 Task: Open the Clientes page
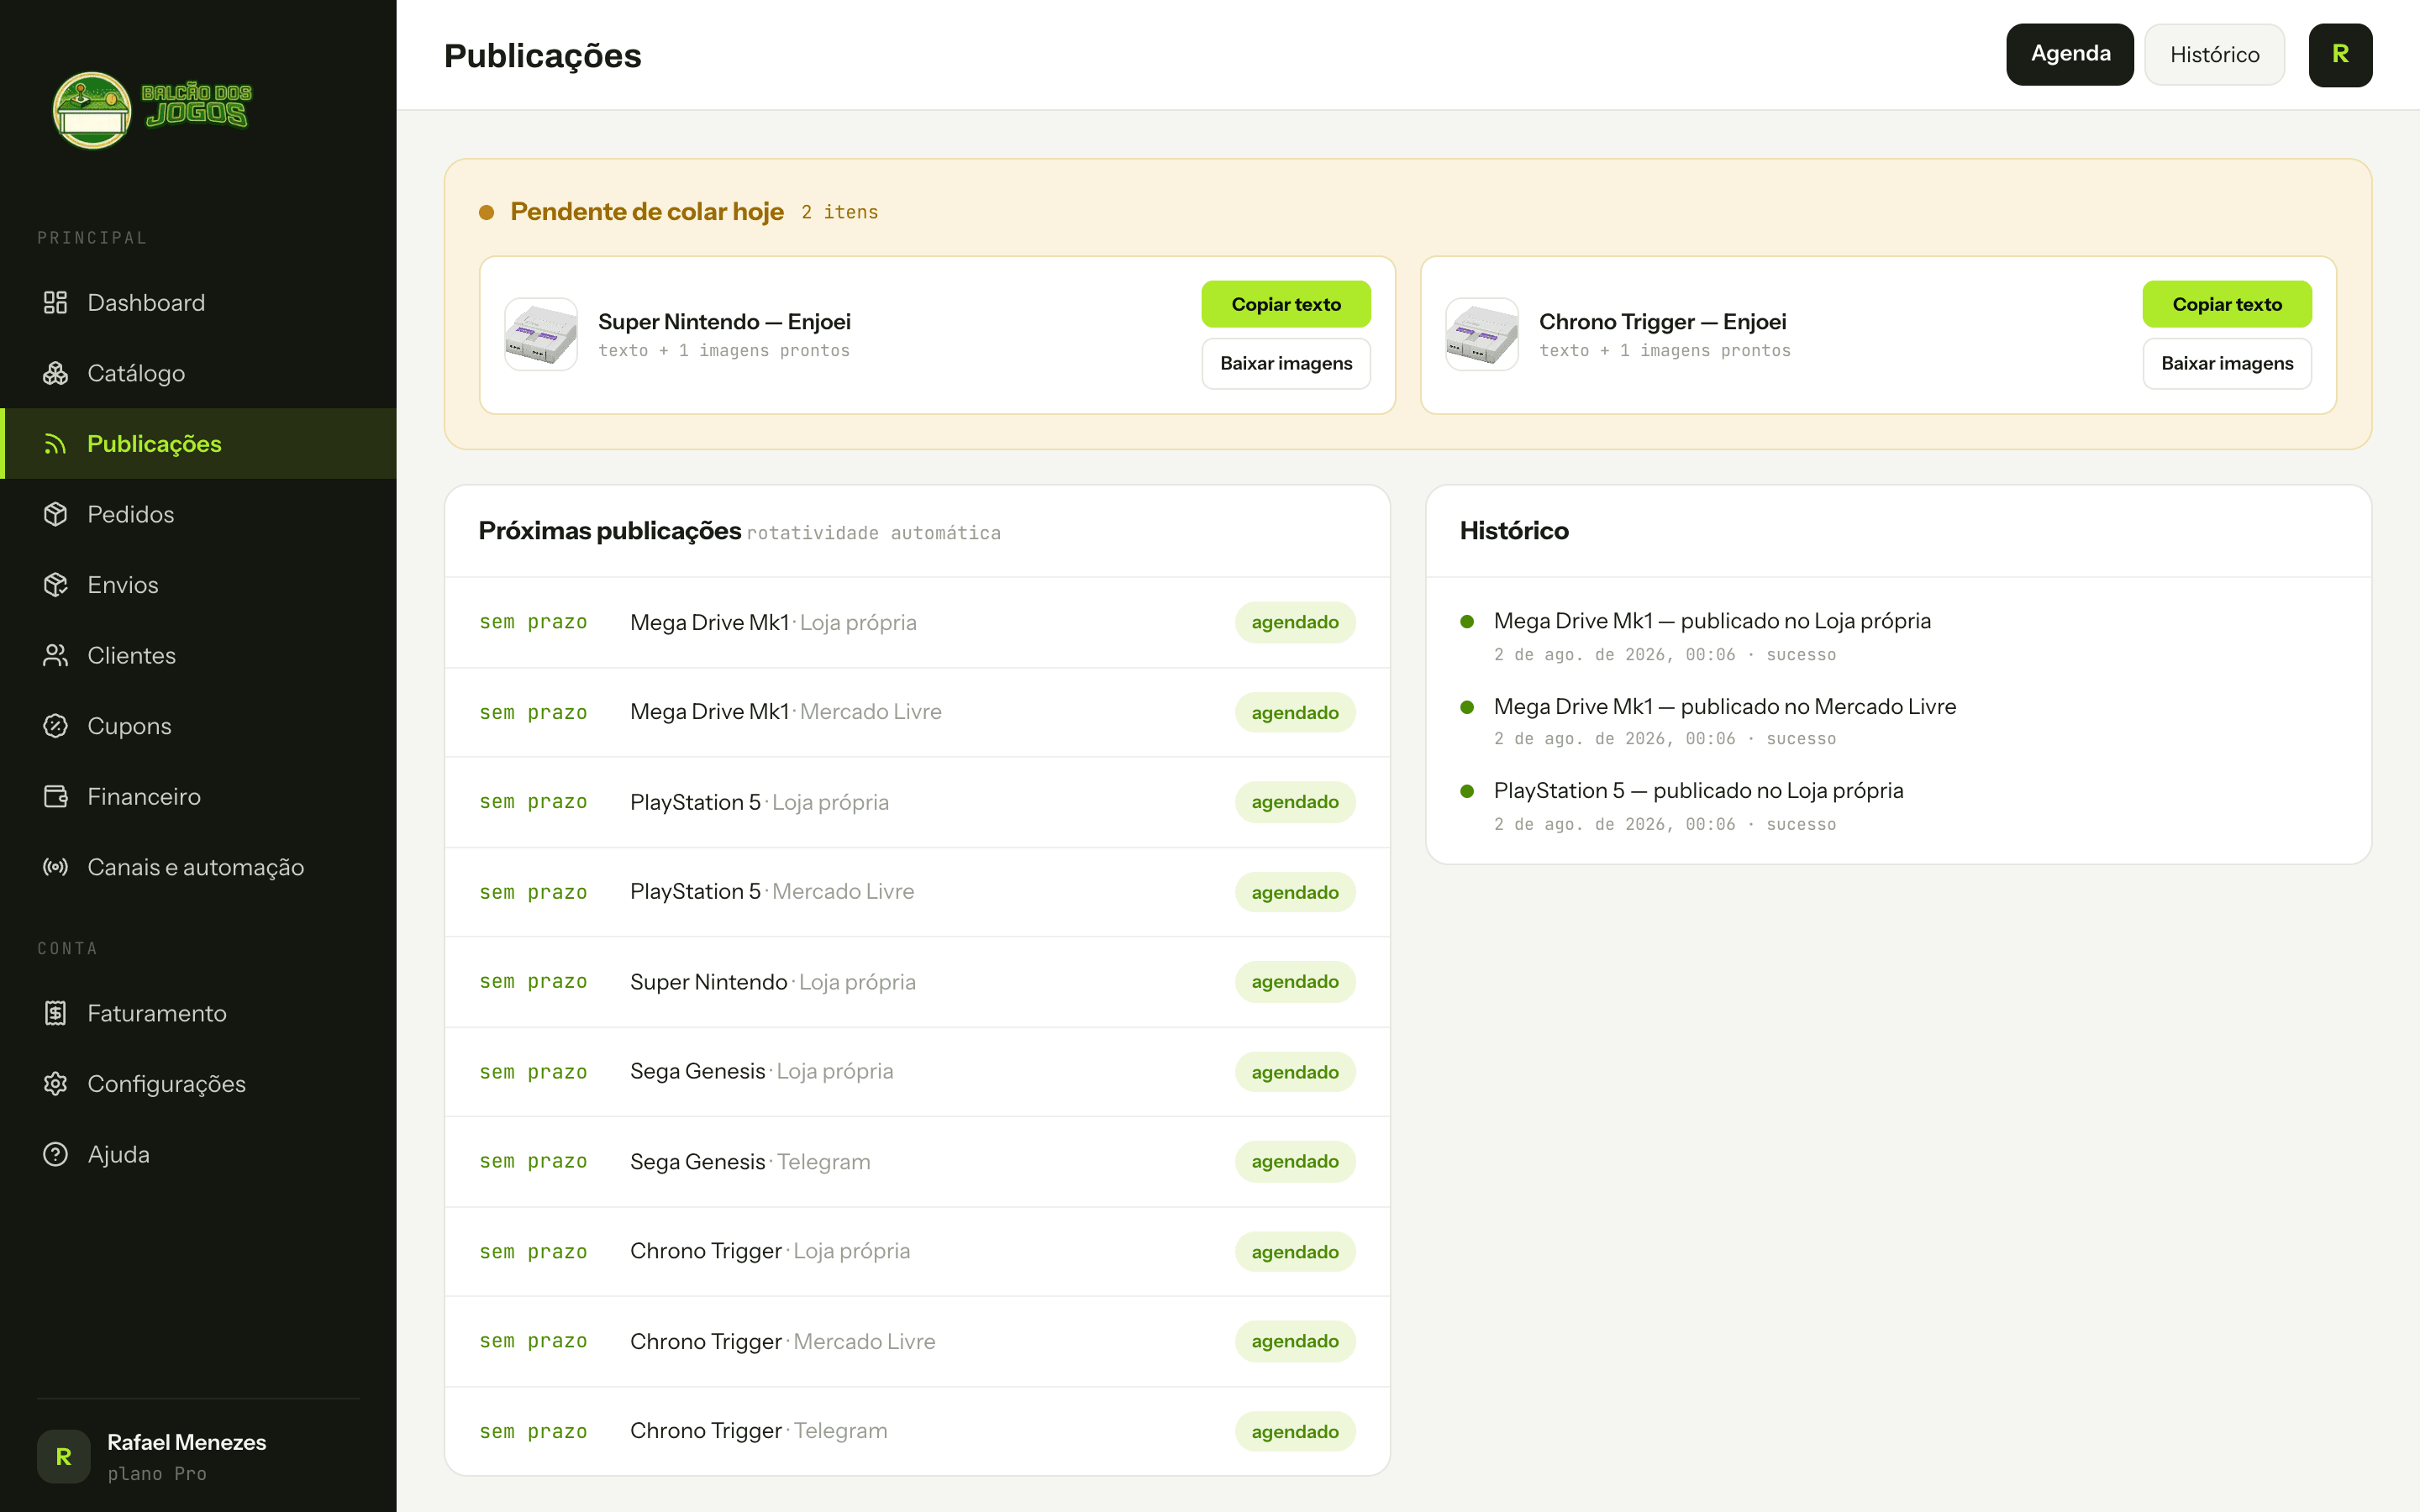[198, 655]
